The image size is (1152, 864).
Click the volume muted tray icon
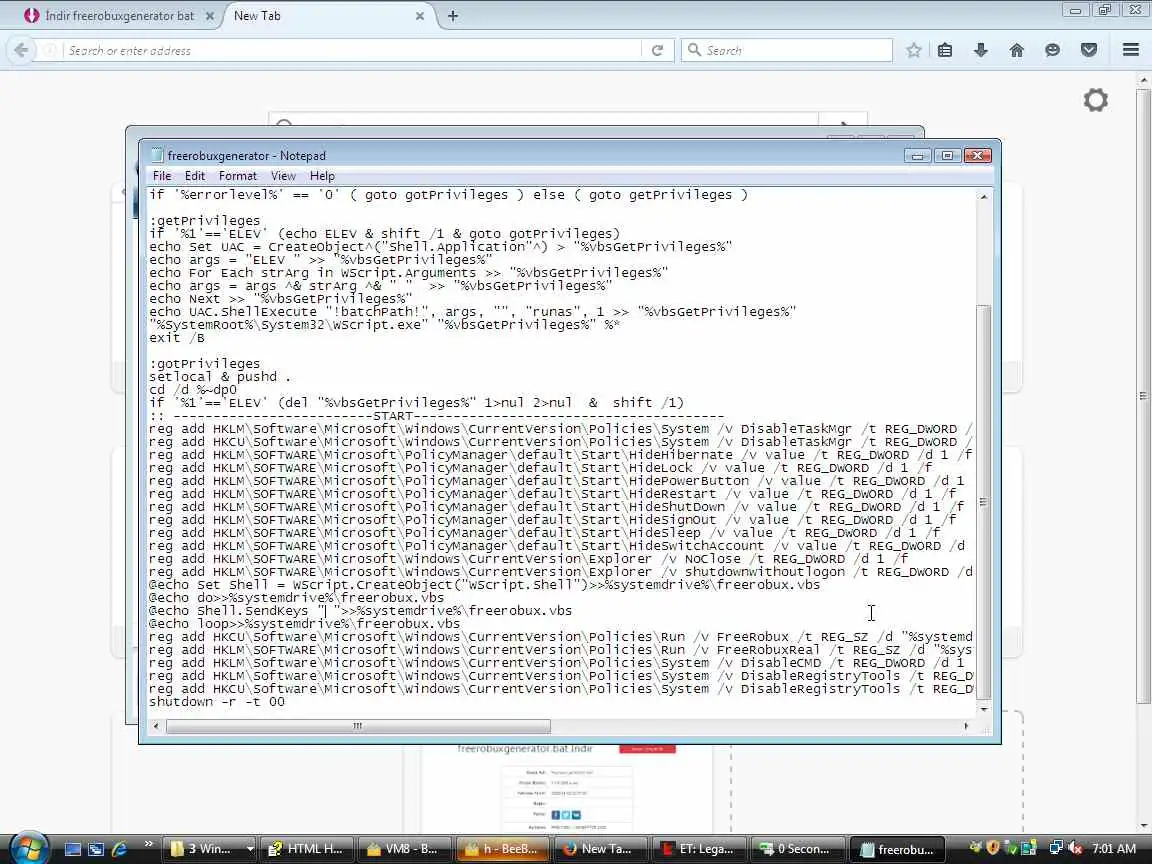pyautogui.click(x=1074, y=849)
